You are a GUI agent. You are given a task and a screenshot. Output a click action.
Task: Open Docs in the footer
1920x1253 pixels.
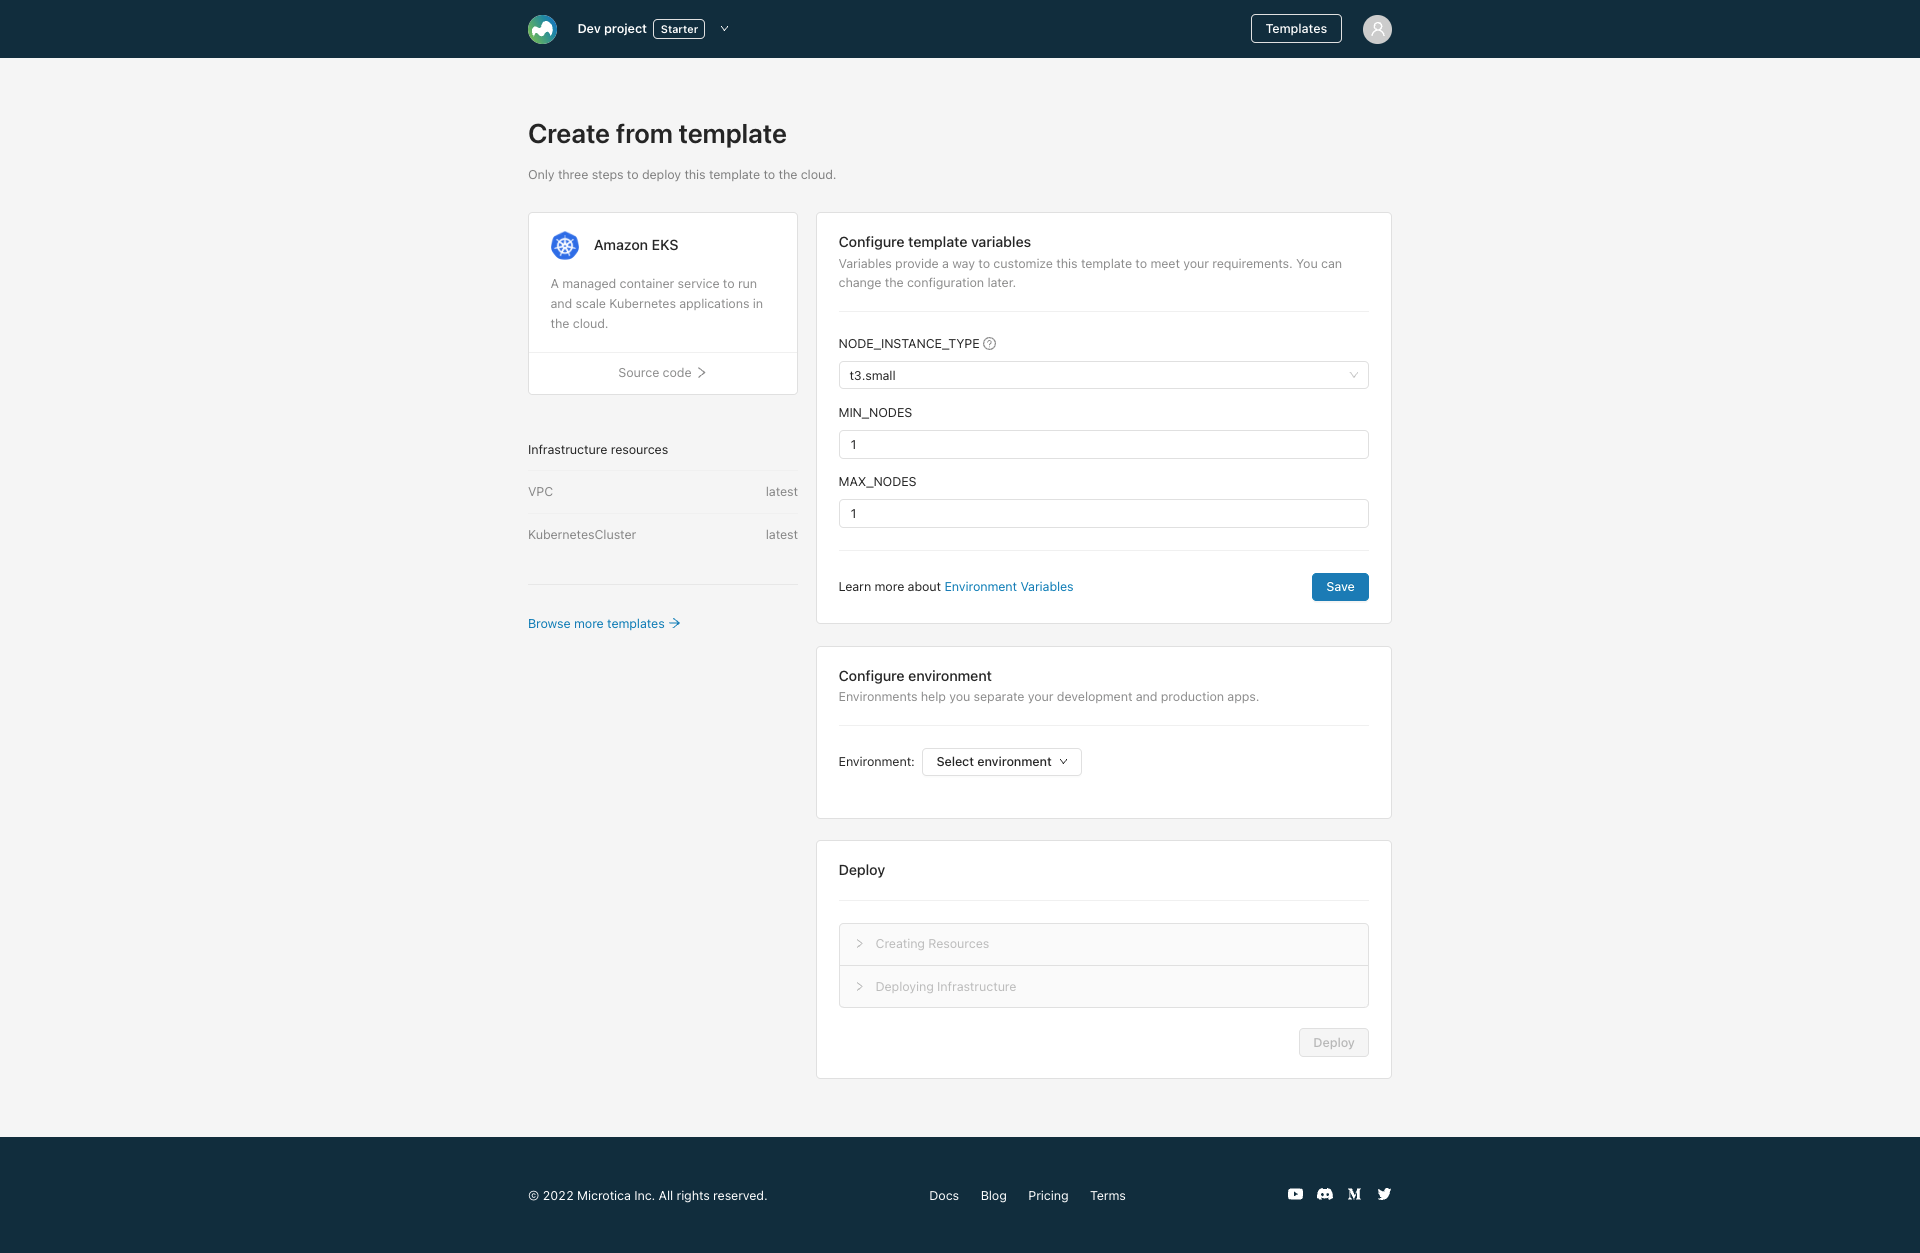(943, 1196)
